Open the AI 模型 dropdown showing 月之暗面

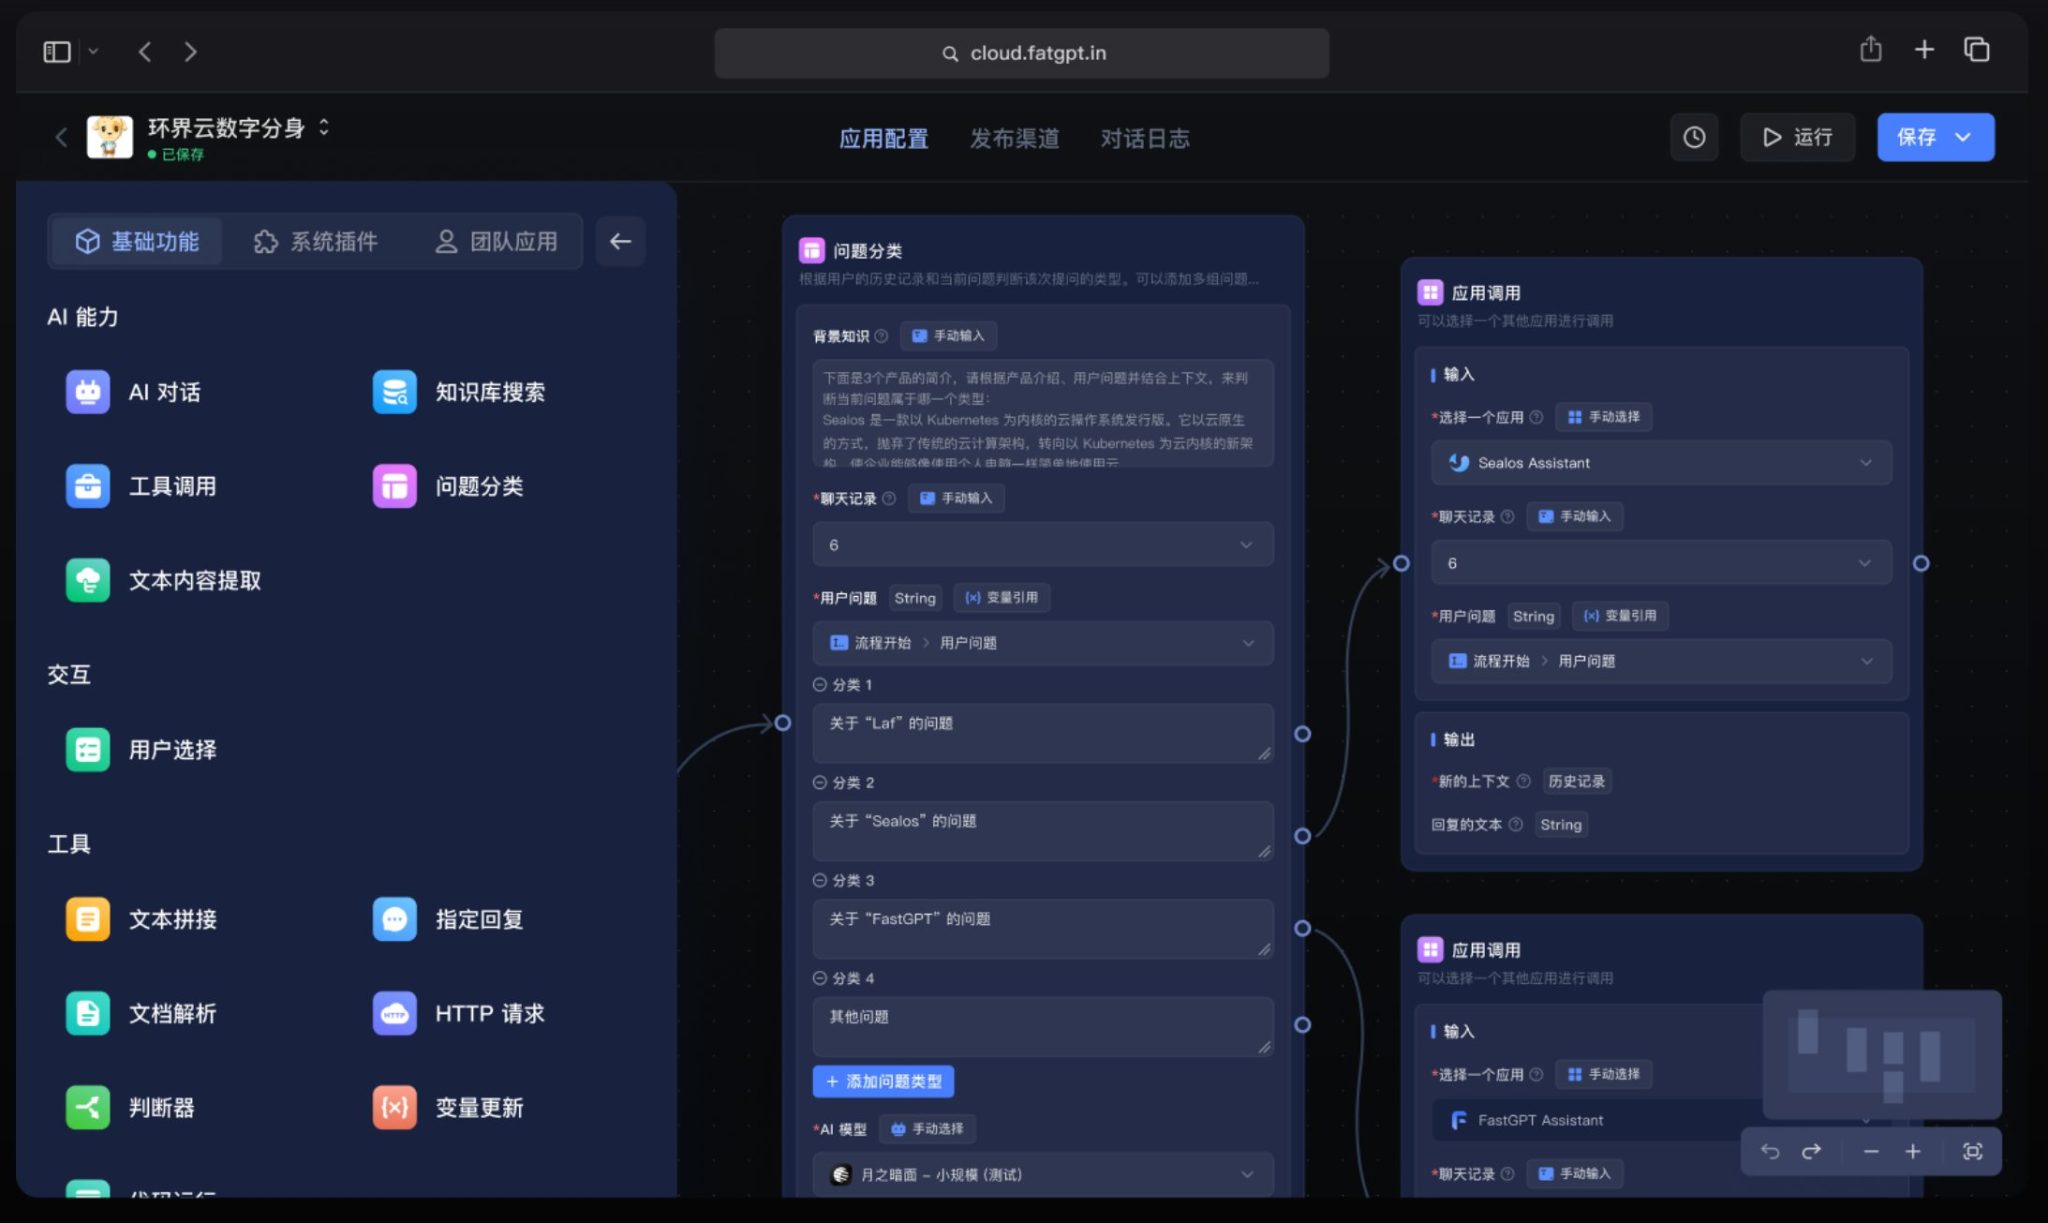(1041, 1174)
